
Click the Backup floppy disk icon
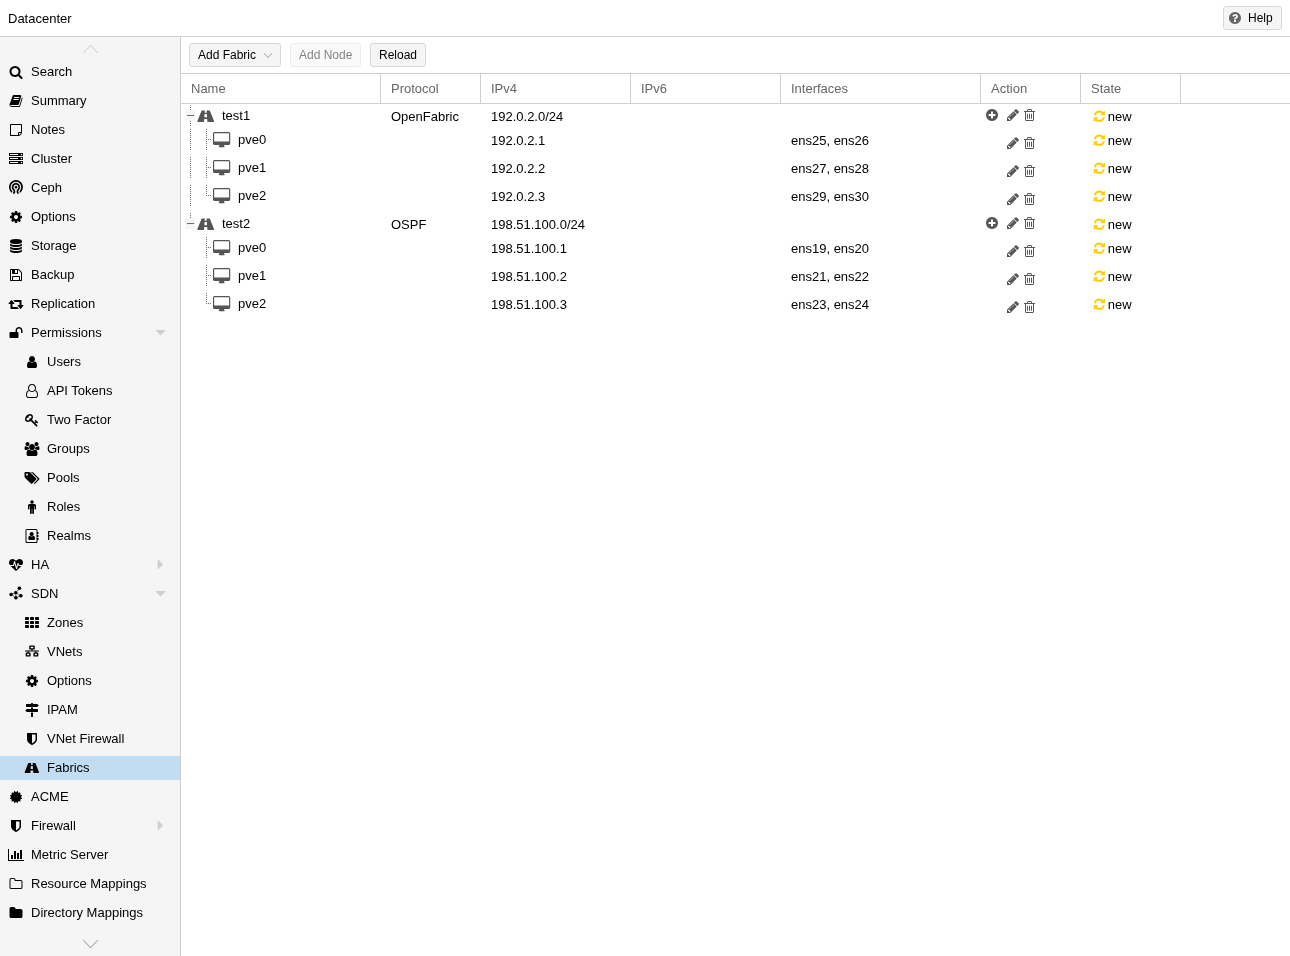coord(16,275)
